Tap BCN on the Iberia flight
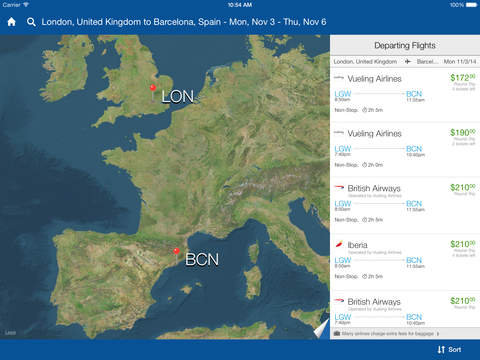 (x=414, y=260)
